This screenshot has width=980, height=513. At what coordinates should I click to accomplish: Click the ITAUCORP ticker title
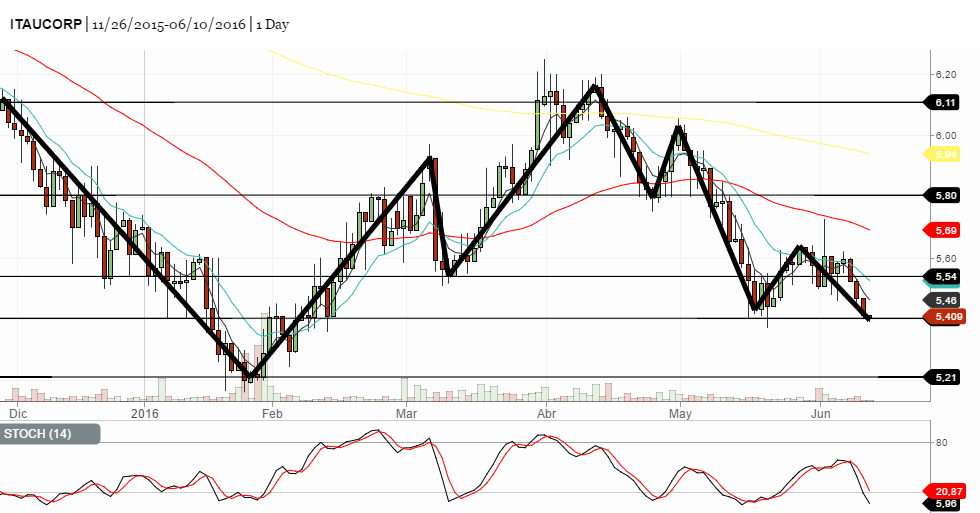tap(46, 24)
